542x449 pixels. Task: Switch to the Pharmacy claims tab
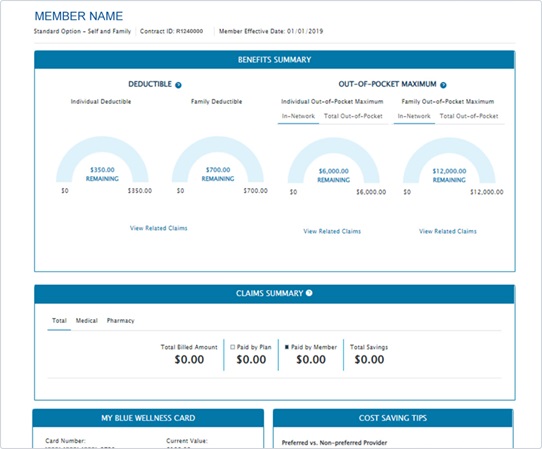tap(120, 321)
